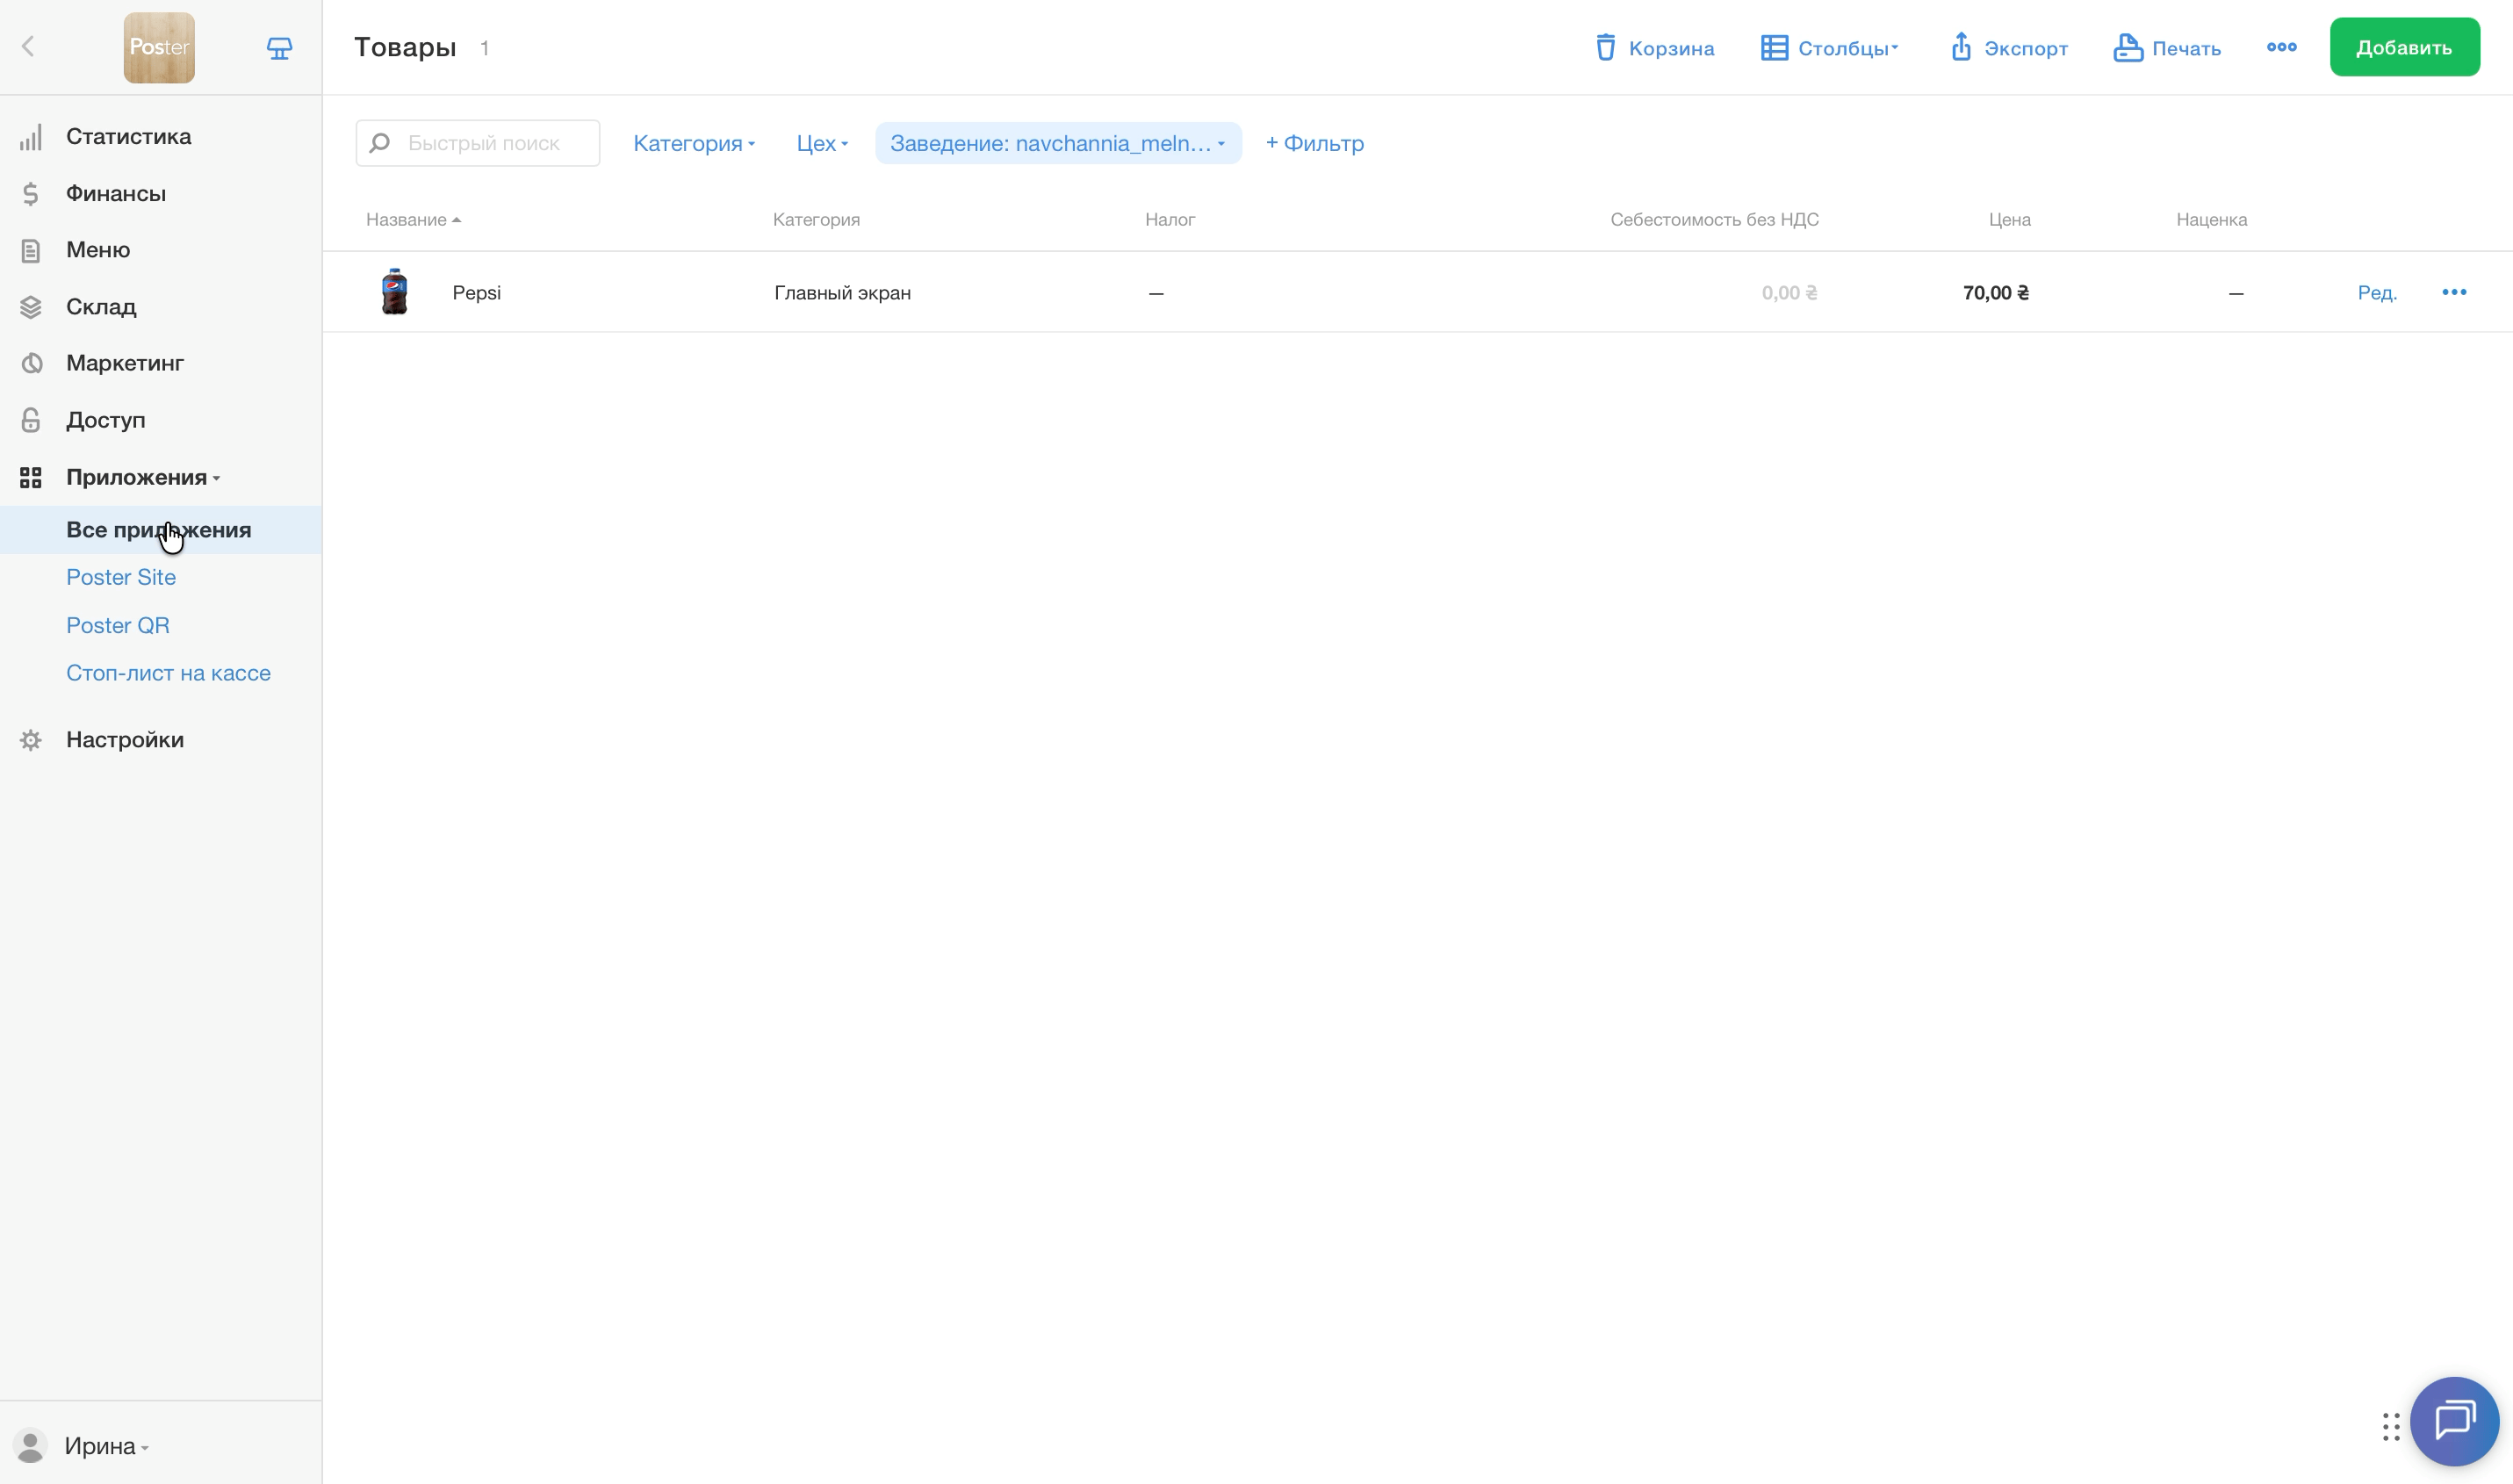Click the Экспорт icon
Screen dimensions: 2513x1484
pyautogui.click(x=1960, y=47)
